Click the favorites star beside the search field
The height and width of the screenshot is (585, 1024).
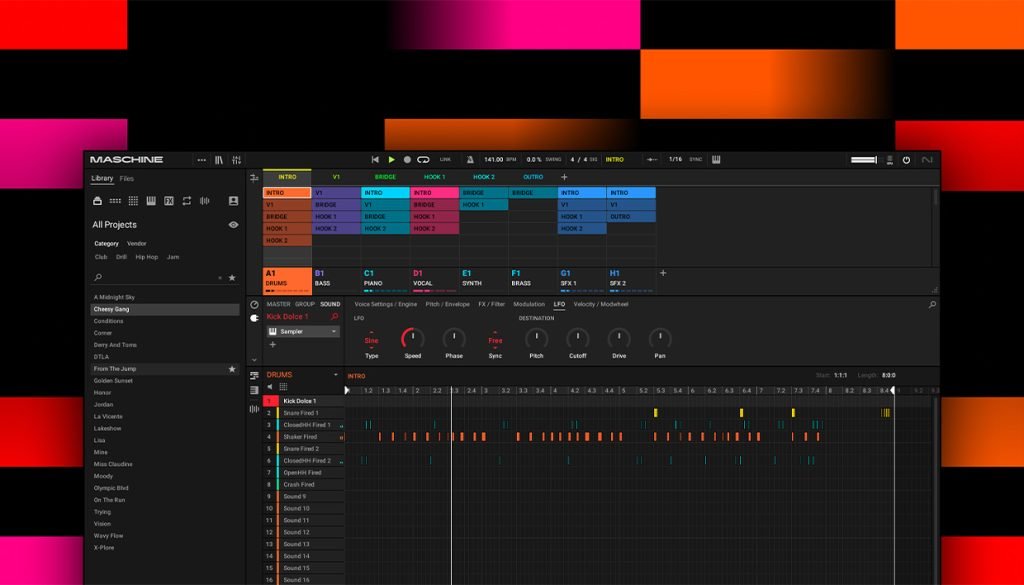(232, 277)
